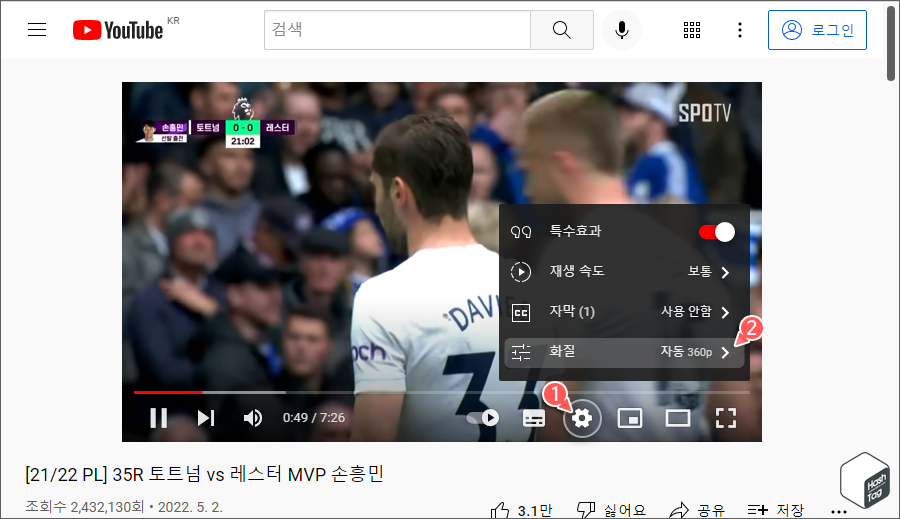The width and height of the screenshot is (900, 519).
Task: Open the 재생 속도 menu item
Action: click(624, 272)
